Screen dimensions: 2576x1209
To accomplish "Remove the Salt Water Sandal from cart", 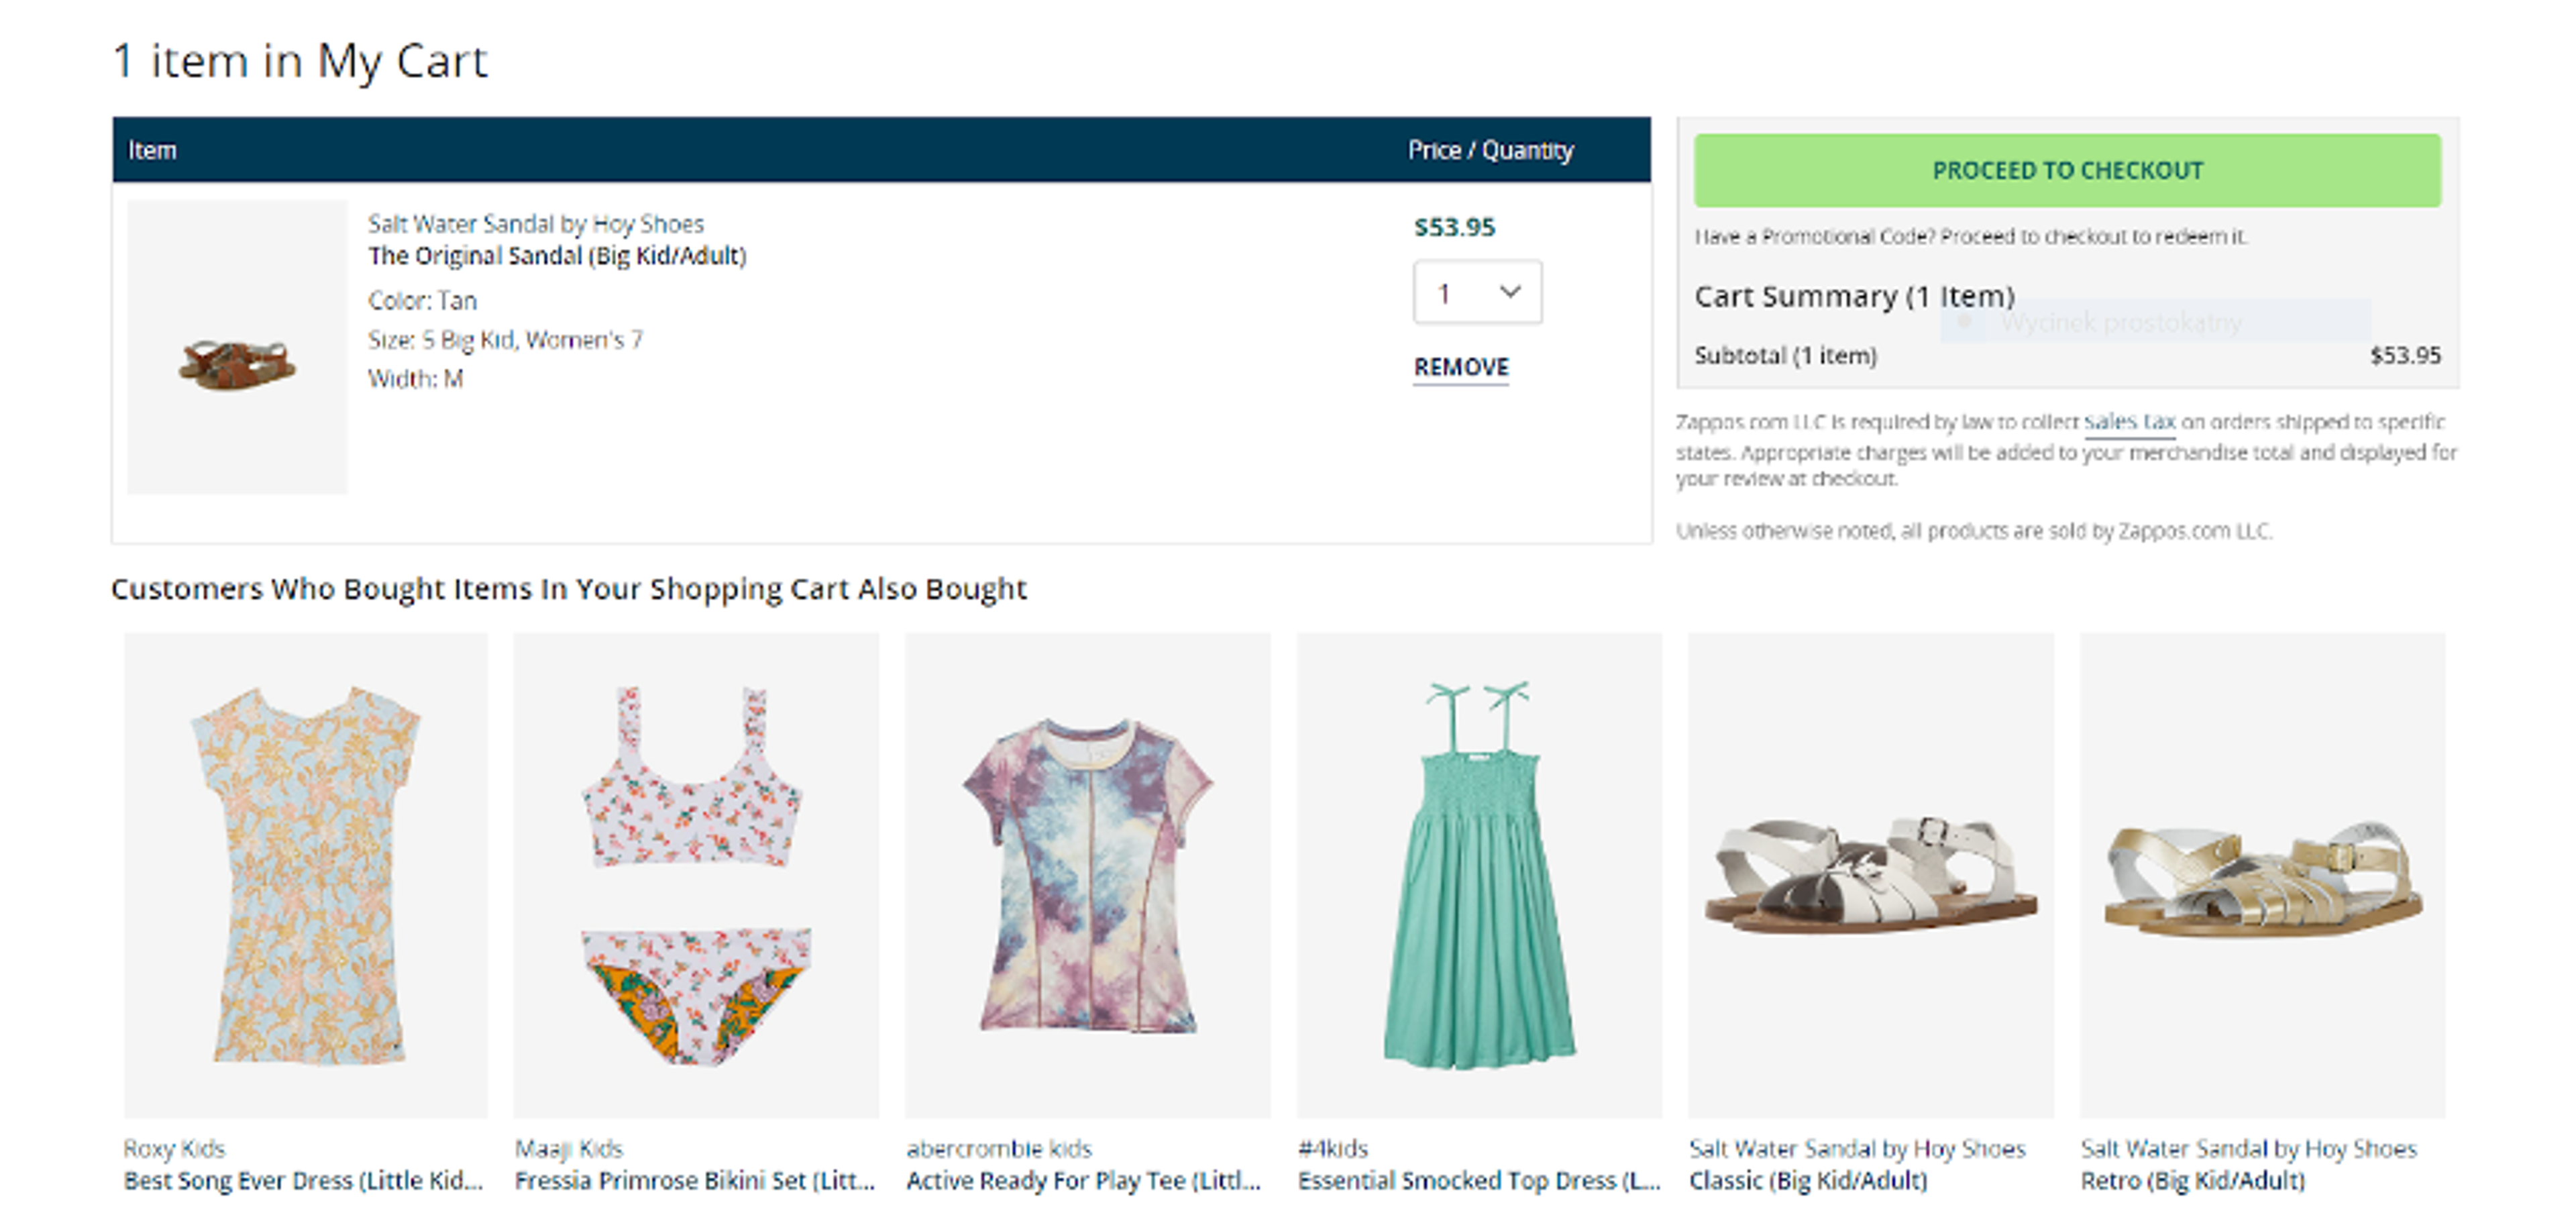I will tap(1460, 366).
